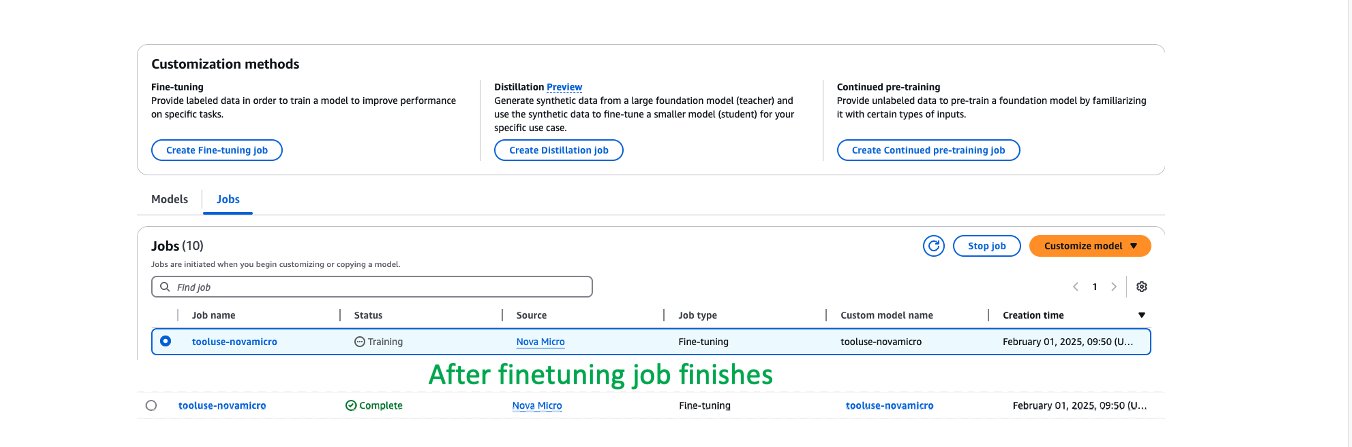1352x447 pixels.
Task: Open table preferences gear icon
Action: point(1142,287)
